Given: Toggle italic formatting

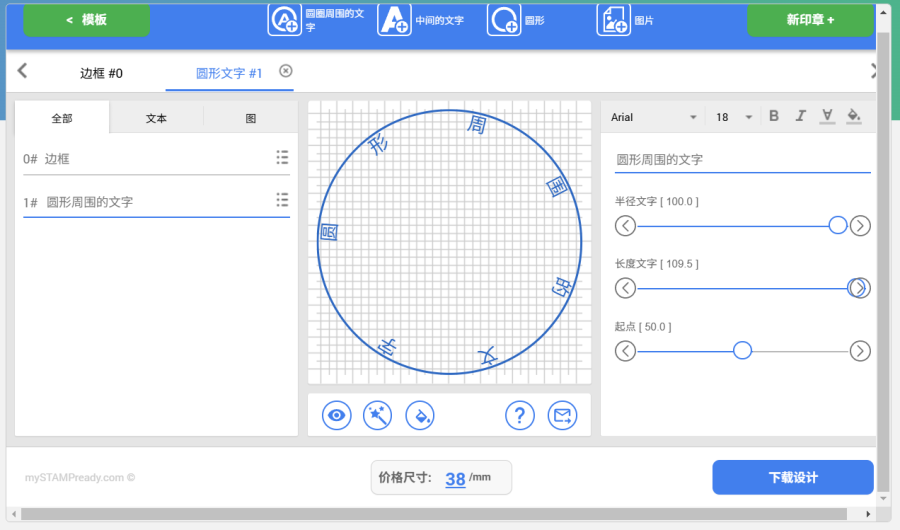Looking at the screenshot, I should point(800,116).
